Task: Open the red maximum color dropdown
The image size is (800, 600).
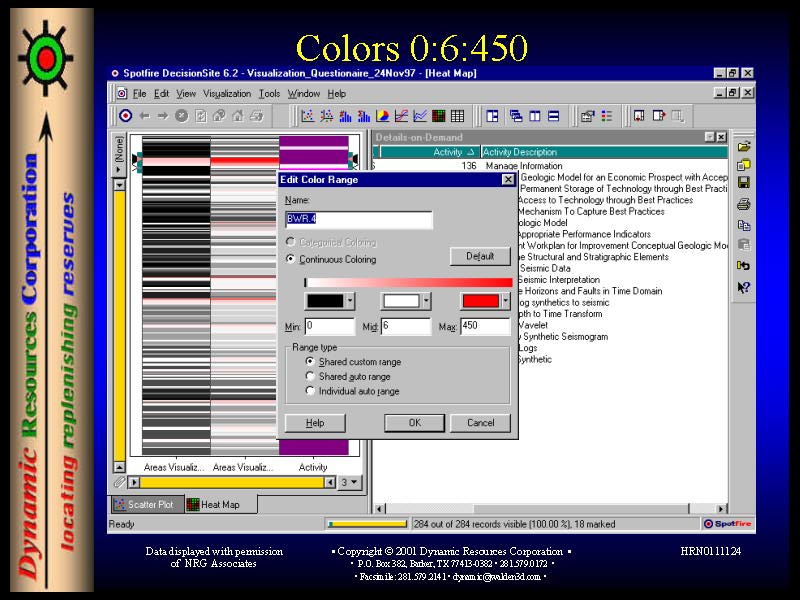Action: [505, 300]
